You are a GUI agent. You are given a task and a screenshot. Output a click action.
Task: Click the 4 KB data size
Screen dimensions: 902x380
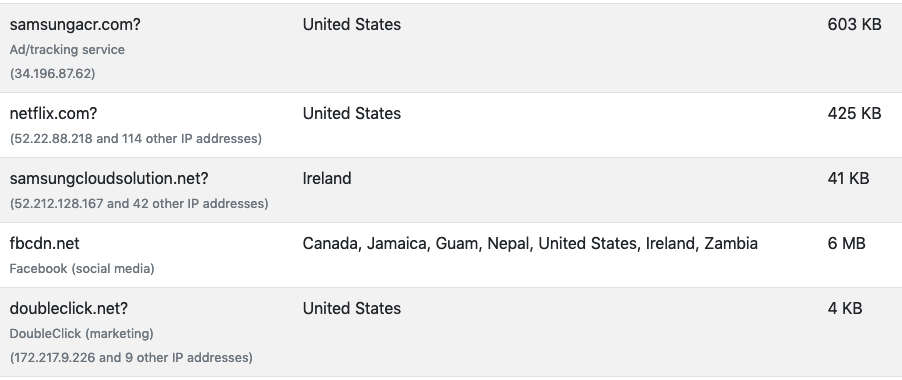point(845,309)
